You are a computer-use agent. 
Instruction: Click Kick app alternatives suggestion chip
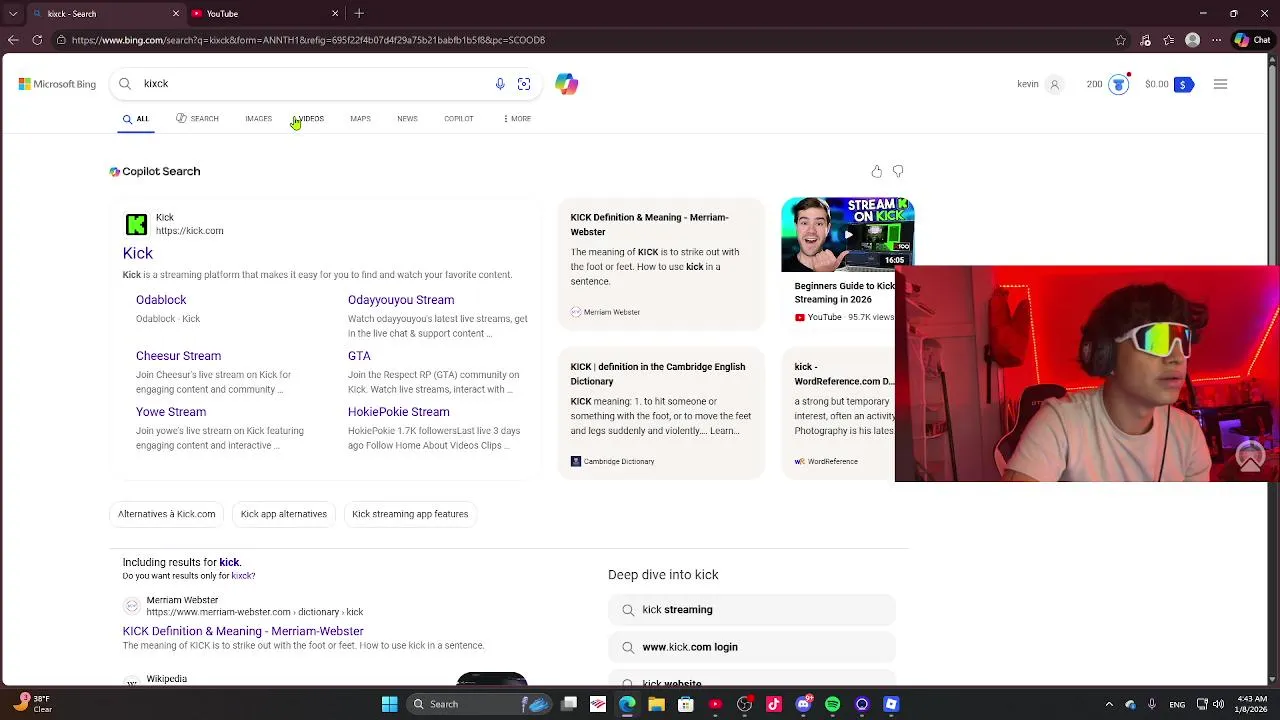284,514
